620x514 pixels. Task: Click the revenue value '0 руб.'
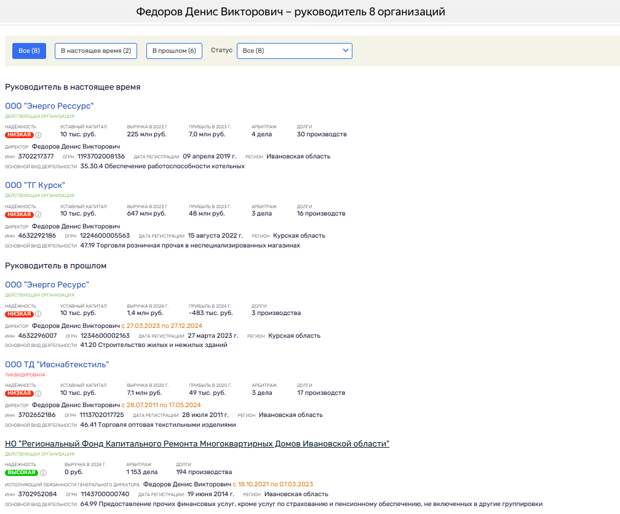pyautogui.click(x=74, y=472)
